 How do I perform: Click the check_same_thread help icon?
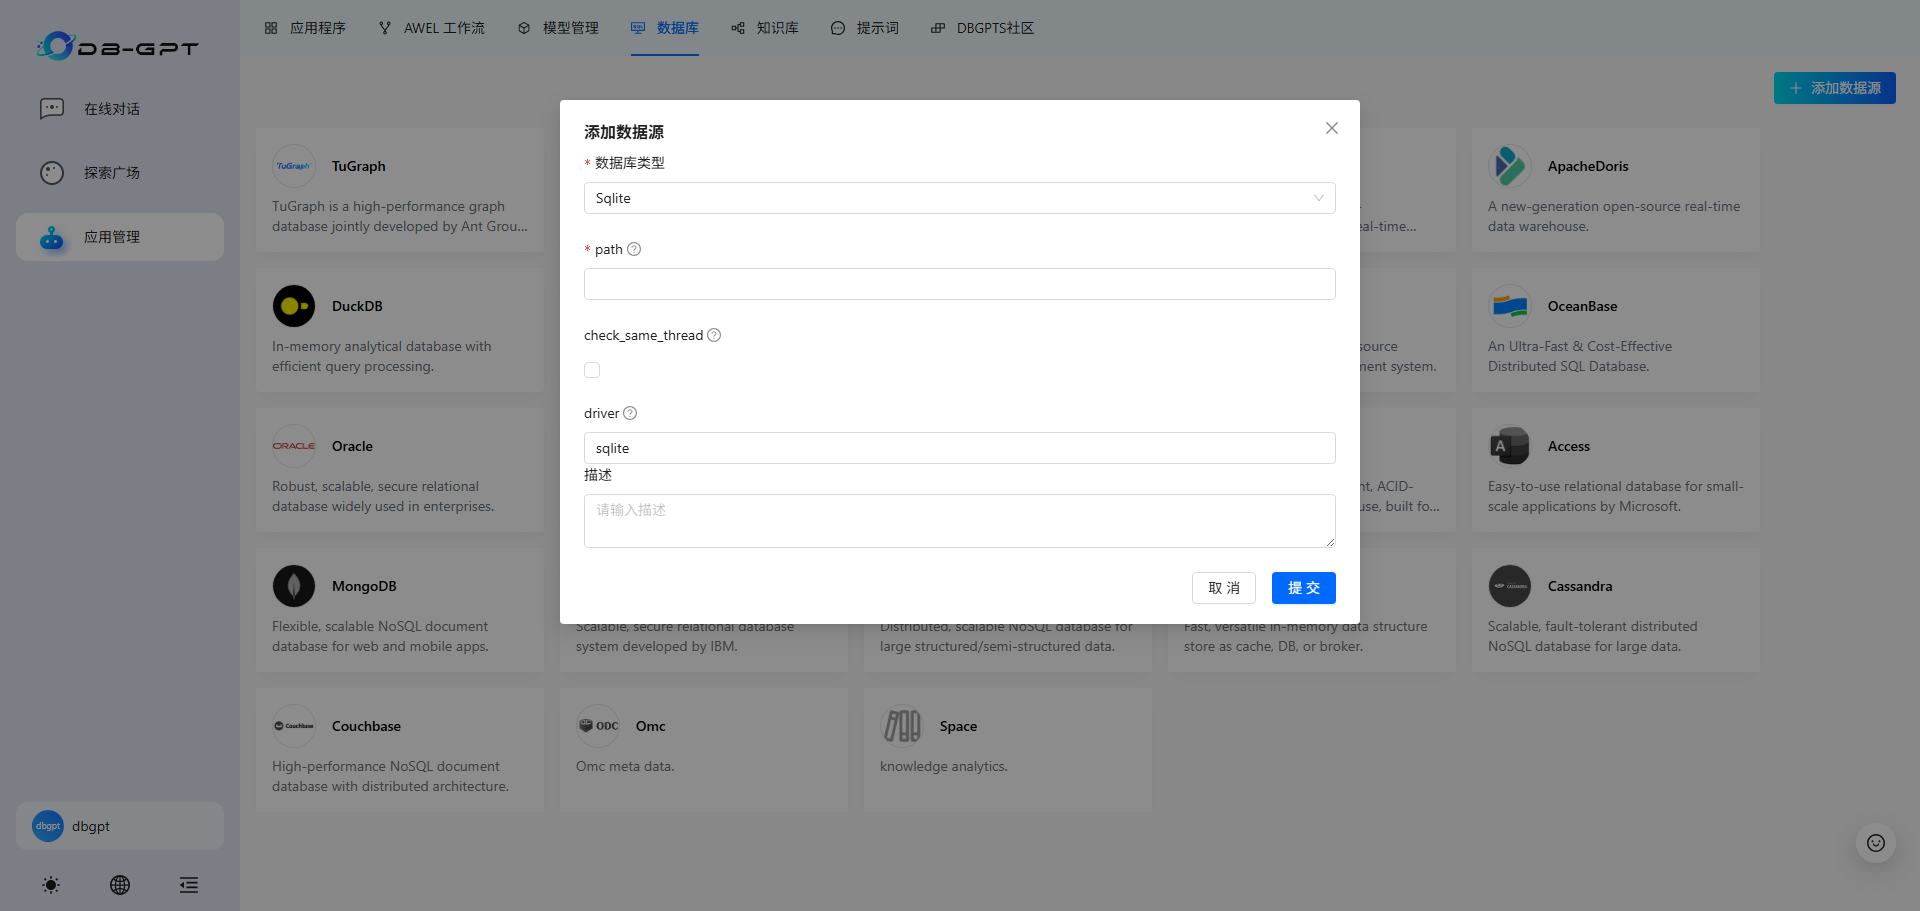tap(714, 335)
